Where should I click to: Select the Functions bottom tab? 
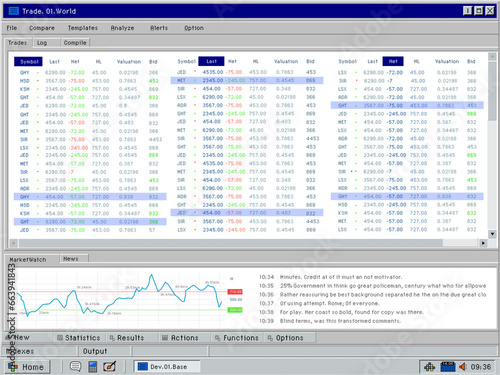tap(237, 338)
